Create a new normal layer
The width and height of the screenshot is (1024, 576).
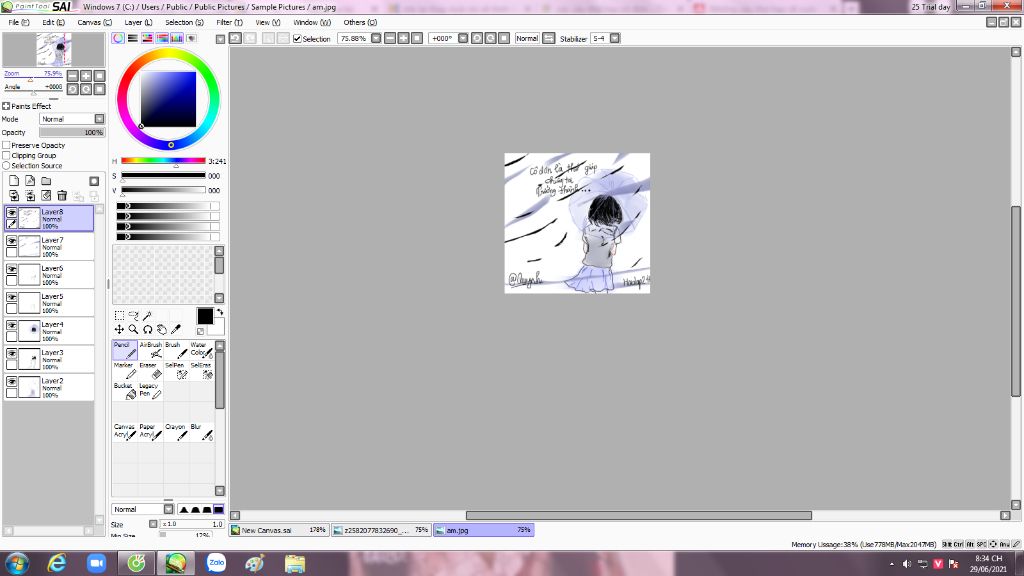(14, 181)
